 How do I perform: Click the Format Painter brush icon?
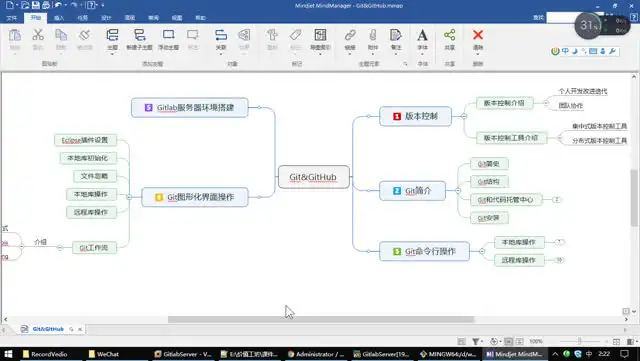[x=84, y=35]
